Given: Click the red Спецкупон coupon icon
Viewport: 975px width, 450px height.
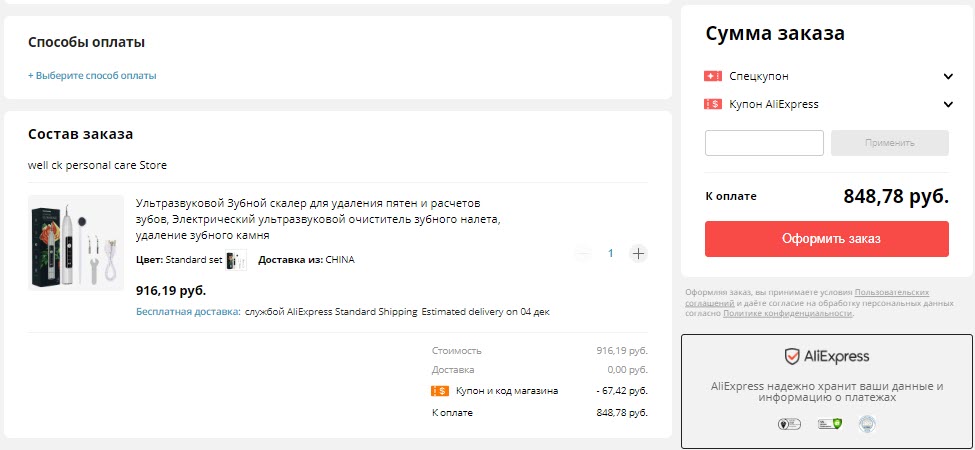Looking at the screenshot, I should pyautogui.click(x=713, y=76).
